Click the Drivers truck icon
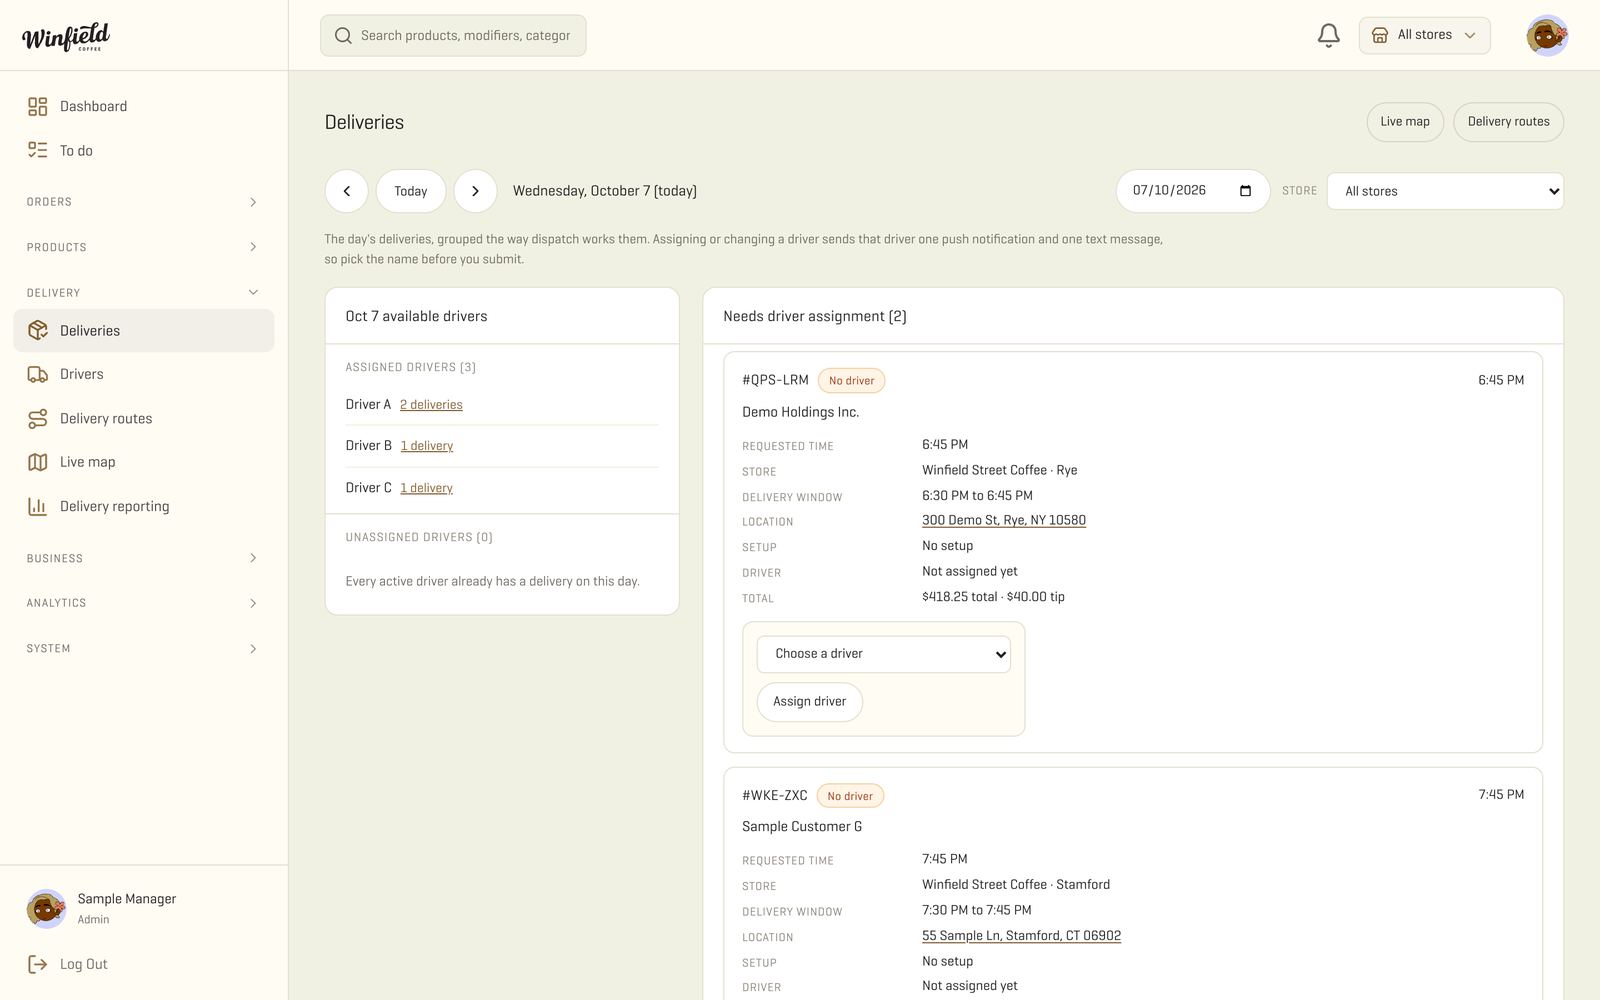Viewport: 1600px width, 1000px height. pyautogui.click(x=38, y=374)
